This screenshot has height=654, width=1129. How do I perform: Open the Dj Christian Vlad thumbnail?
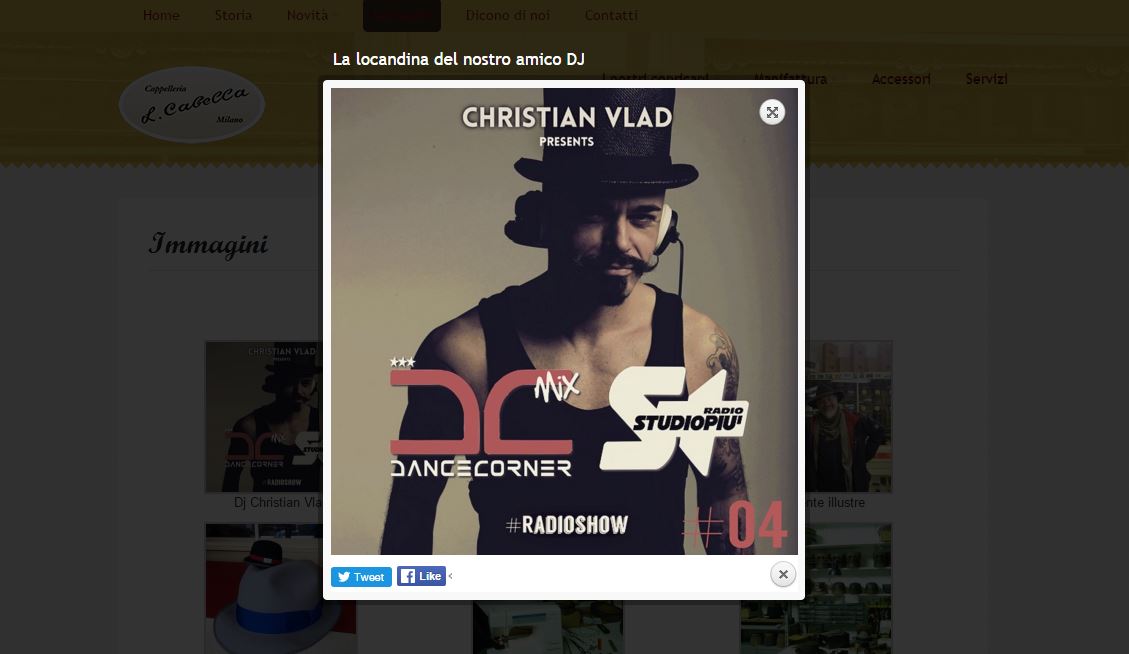(264, 417)
